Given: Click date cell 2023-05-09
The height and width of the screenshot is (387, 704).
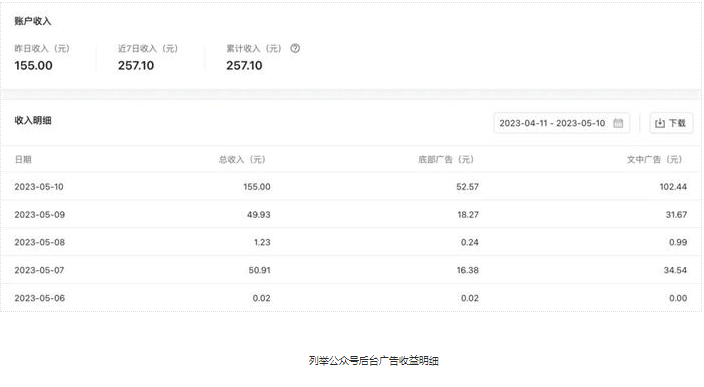Looking at the screenshot, I should pyautogui.click(x=40, y=215).
